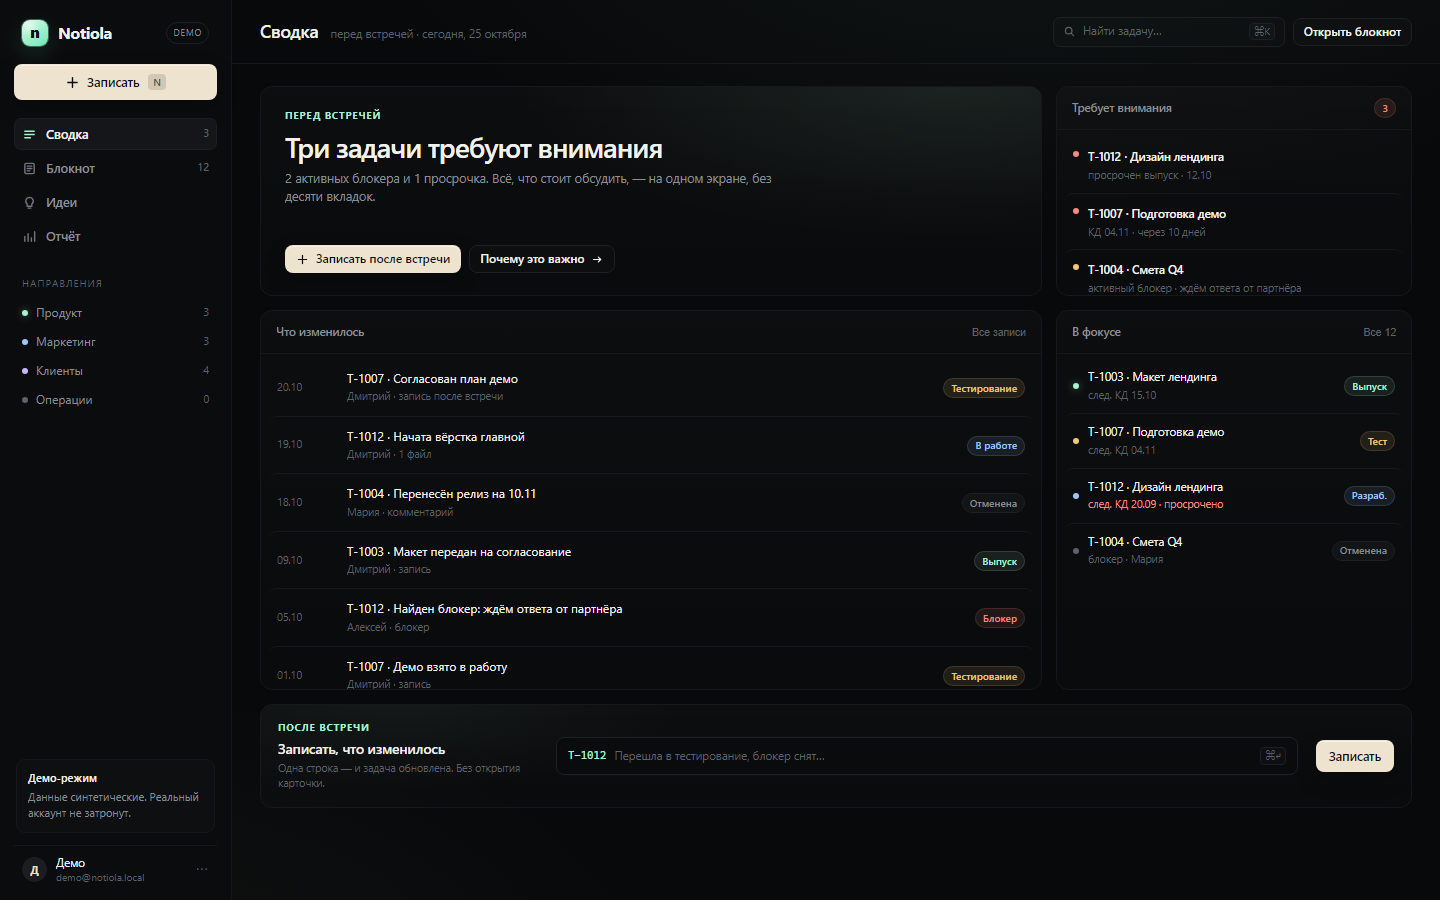Open the Отчёт page
Viewport: 1440px width, 900px height.
115,236
